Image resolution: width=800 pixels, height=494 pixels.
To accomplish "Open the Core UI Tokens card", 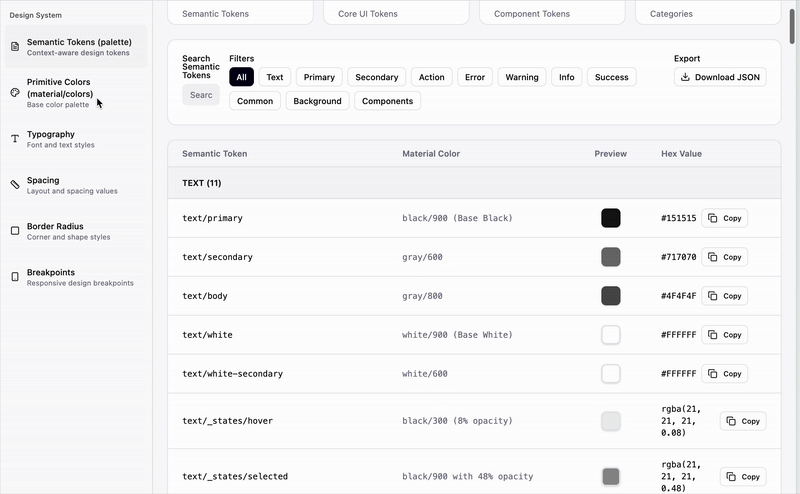I will coord(396,14).
